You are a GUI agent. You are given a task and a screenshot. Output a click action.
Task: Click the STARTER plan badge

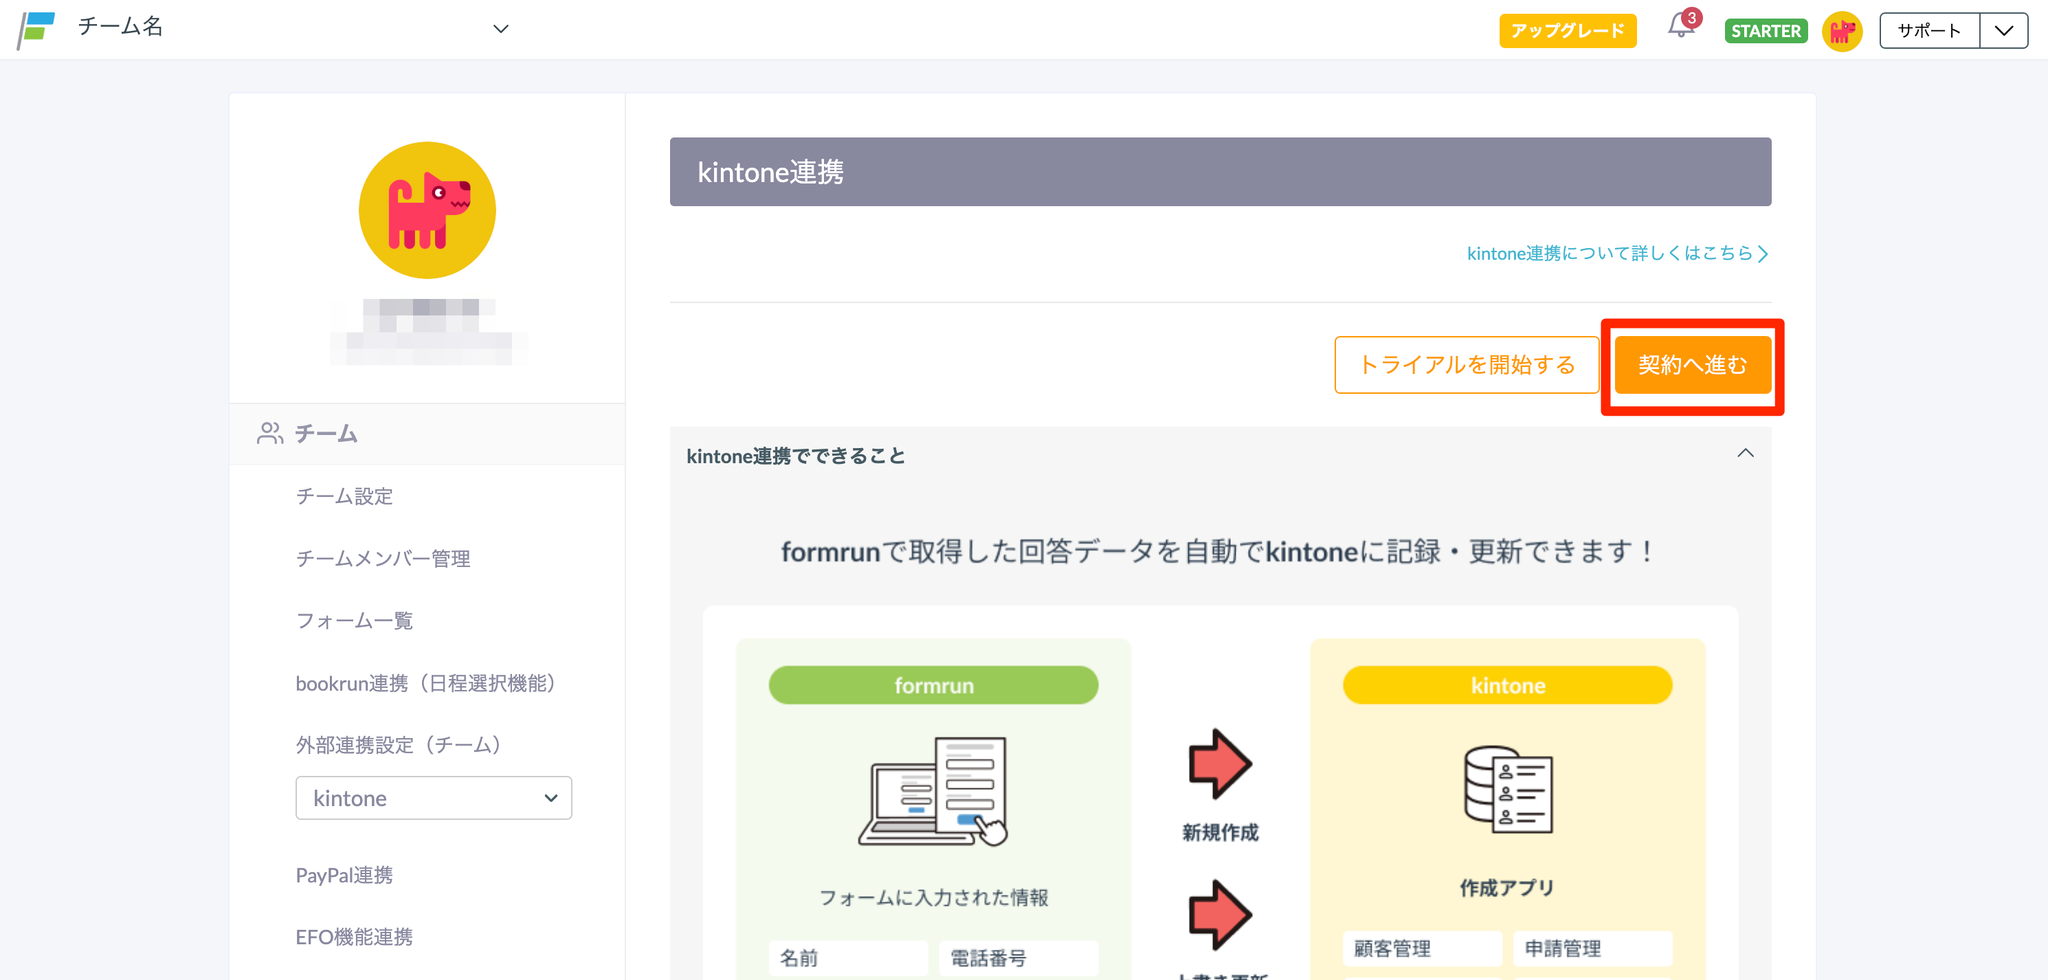(x=1765, y=31)
